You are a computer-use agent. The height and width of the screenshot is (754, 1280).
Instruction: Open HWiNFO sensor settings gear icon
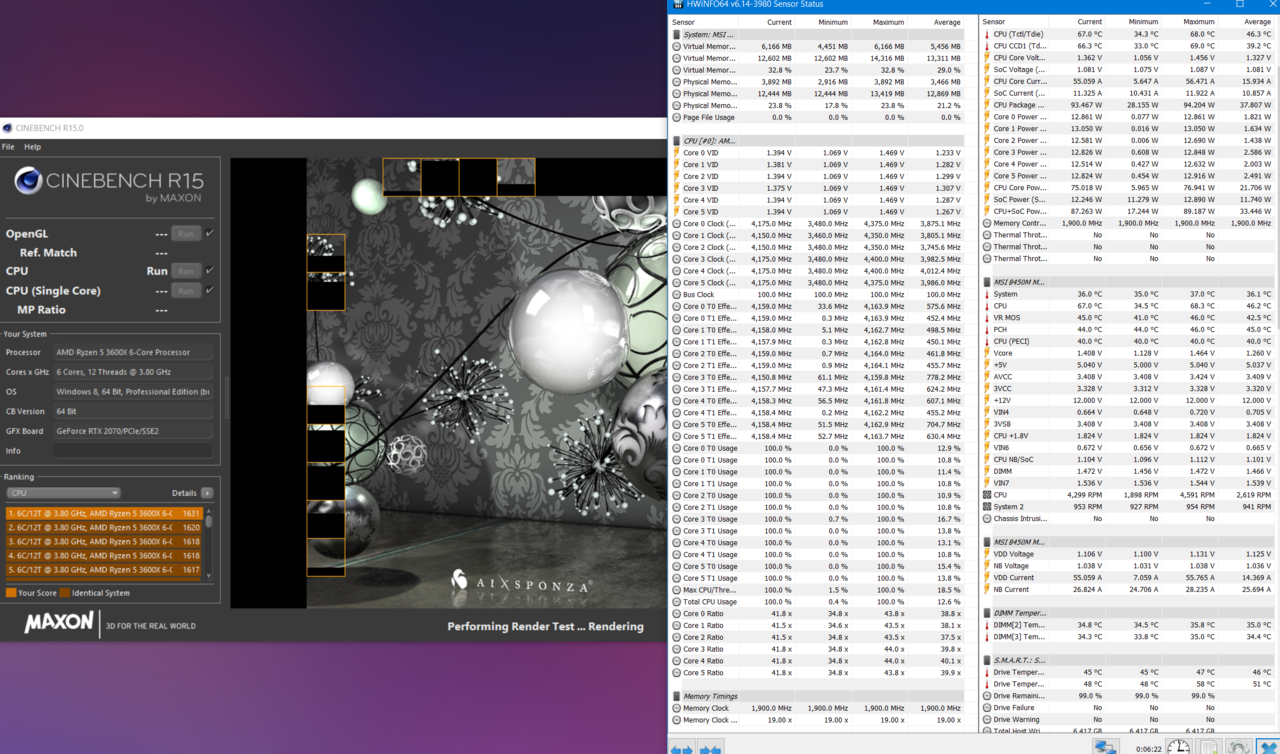pyautogui.click(x=1238, y=746)
